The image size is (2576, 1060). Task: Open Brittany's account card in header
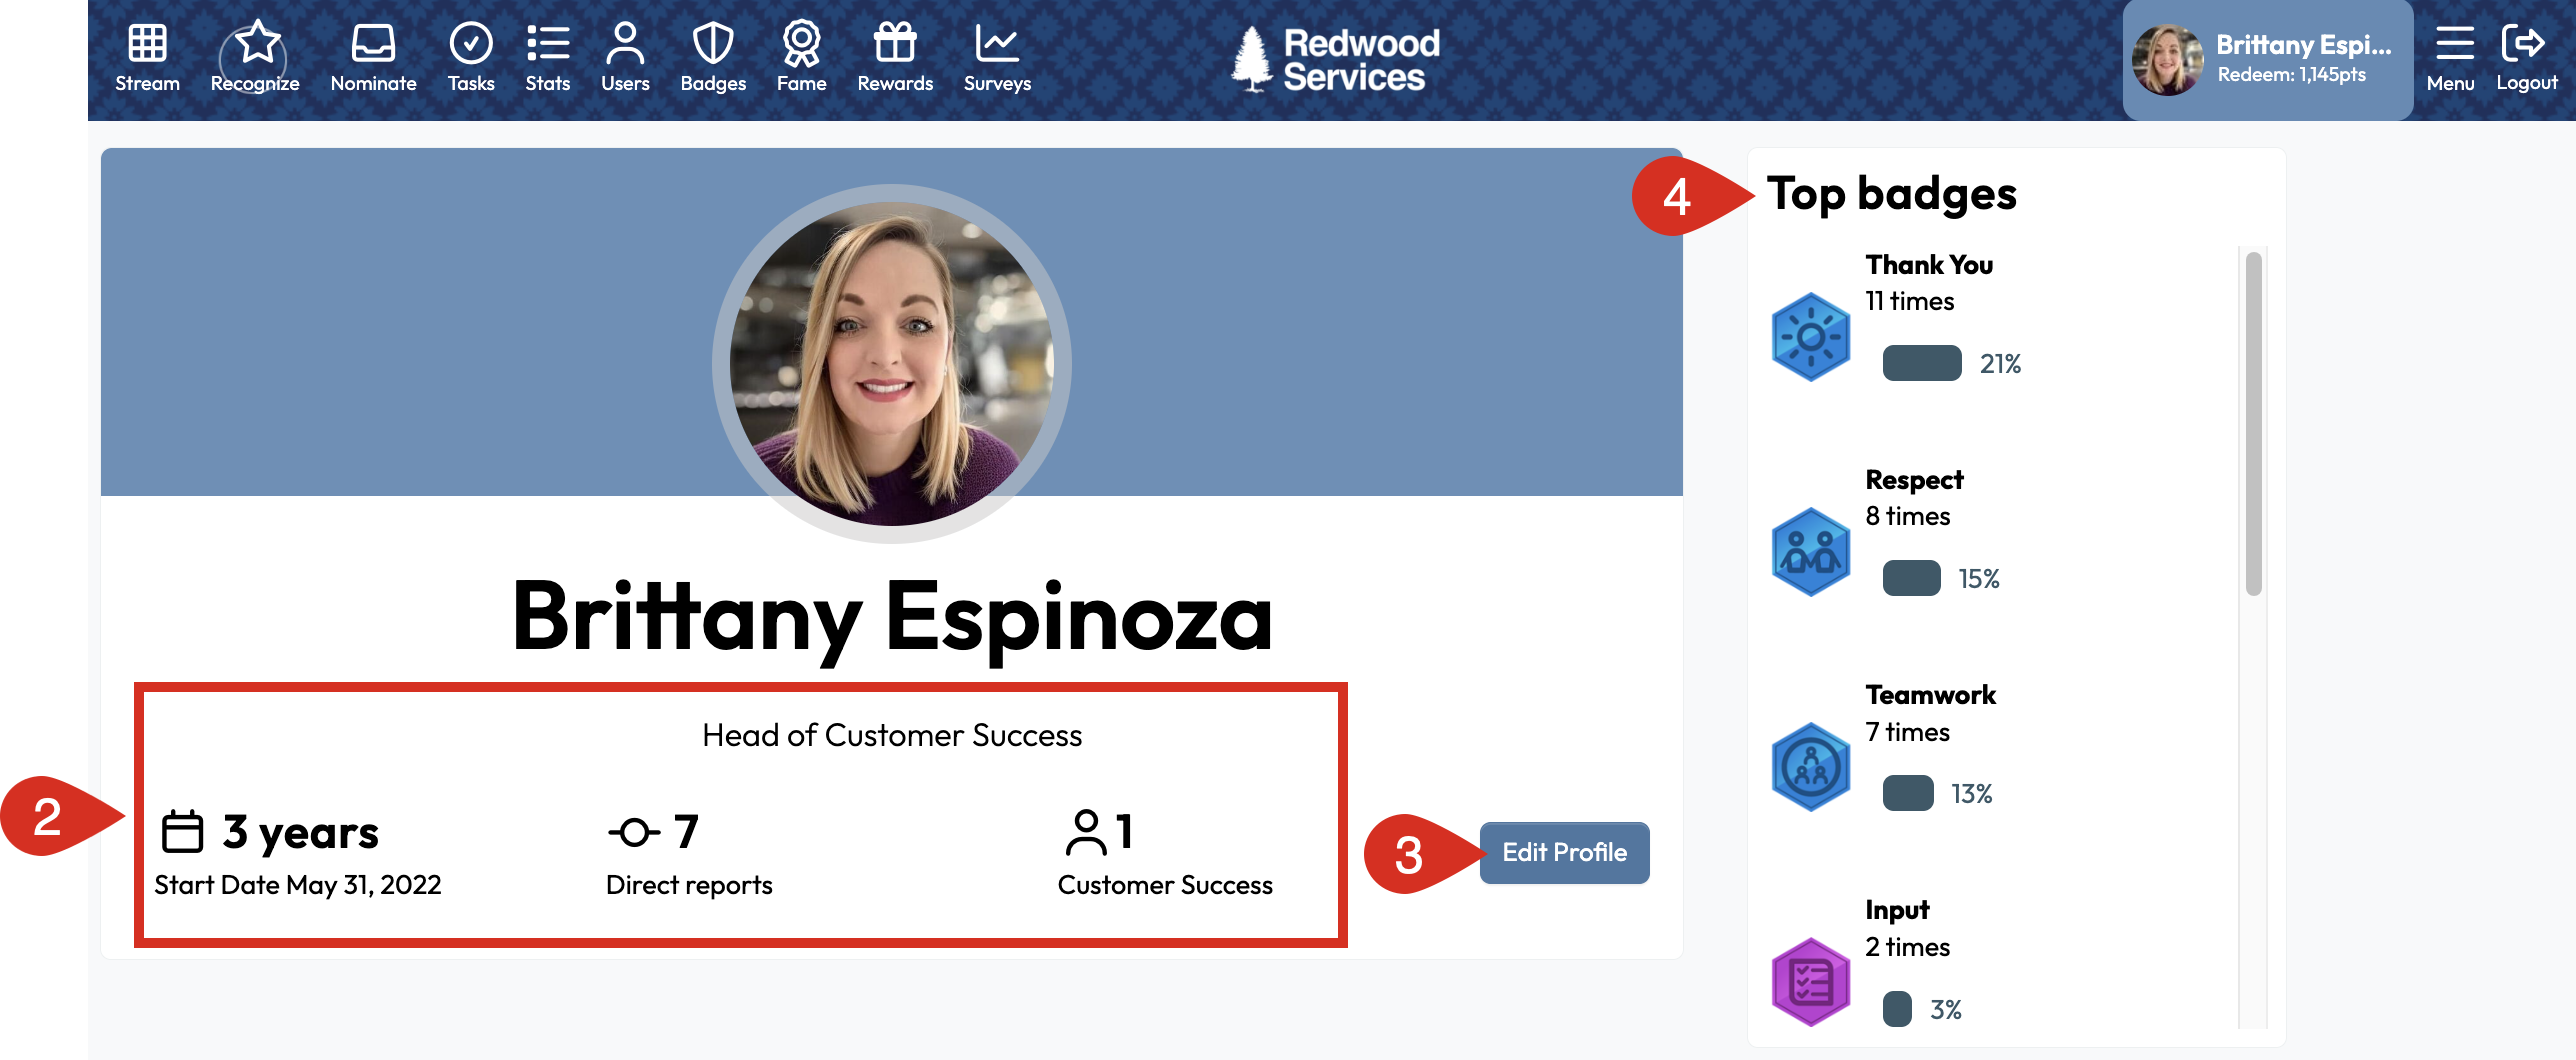click(2267, 60)
